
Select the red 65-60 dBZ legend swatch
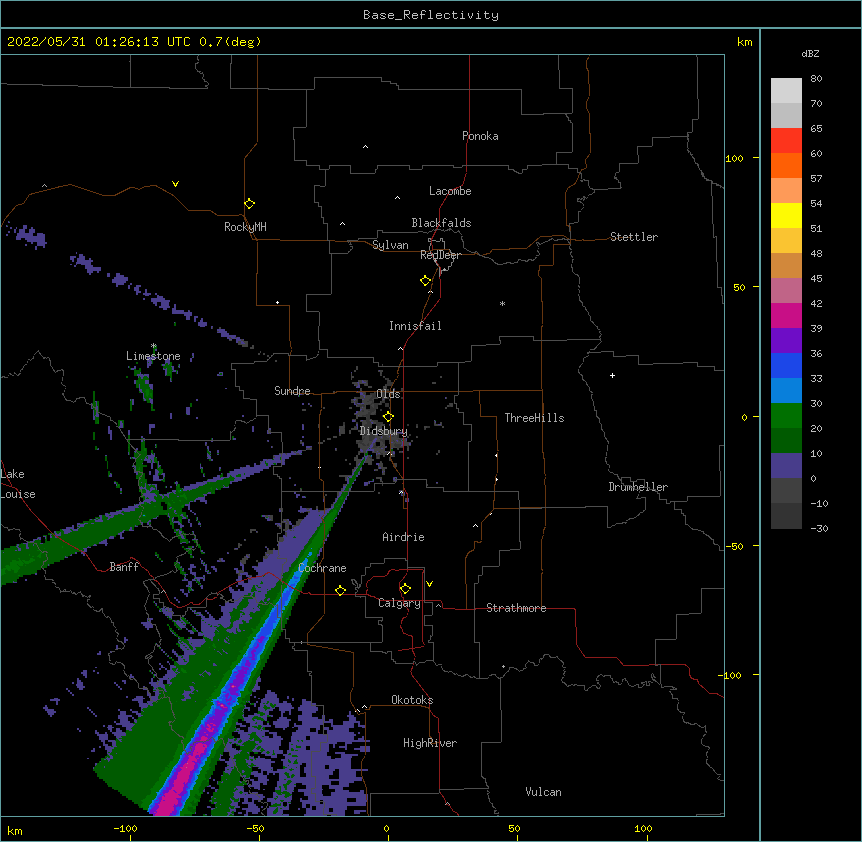point(786,140)
